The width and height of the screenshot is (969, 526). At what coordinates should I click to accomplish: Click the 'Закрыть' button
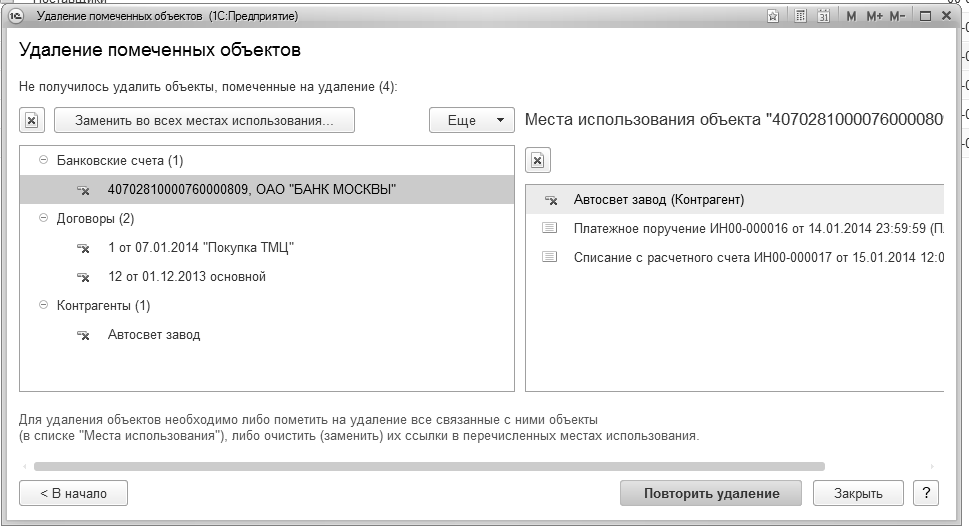(858, 493)
